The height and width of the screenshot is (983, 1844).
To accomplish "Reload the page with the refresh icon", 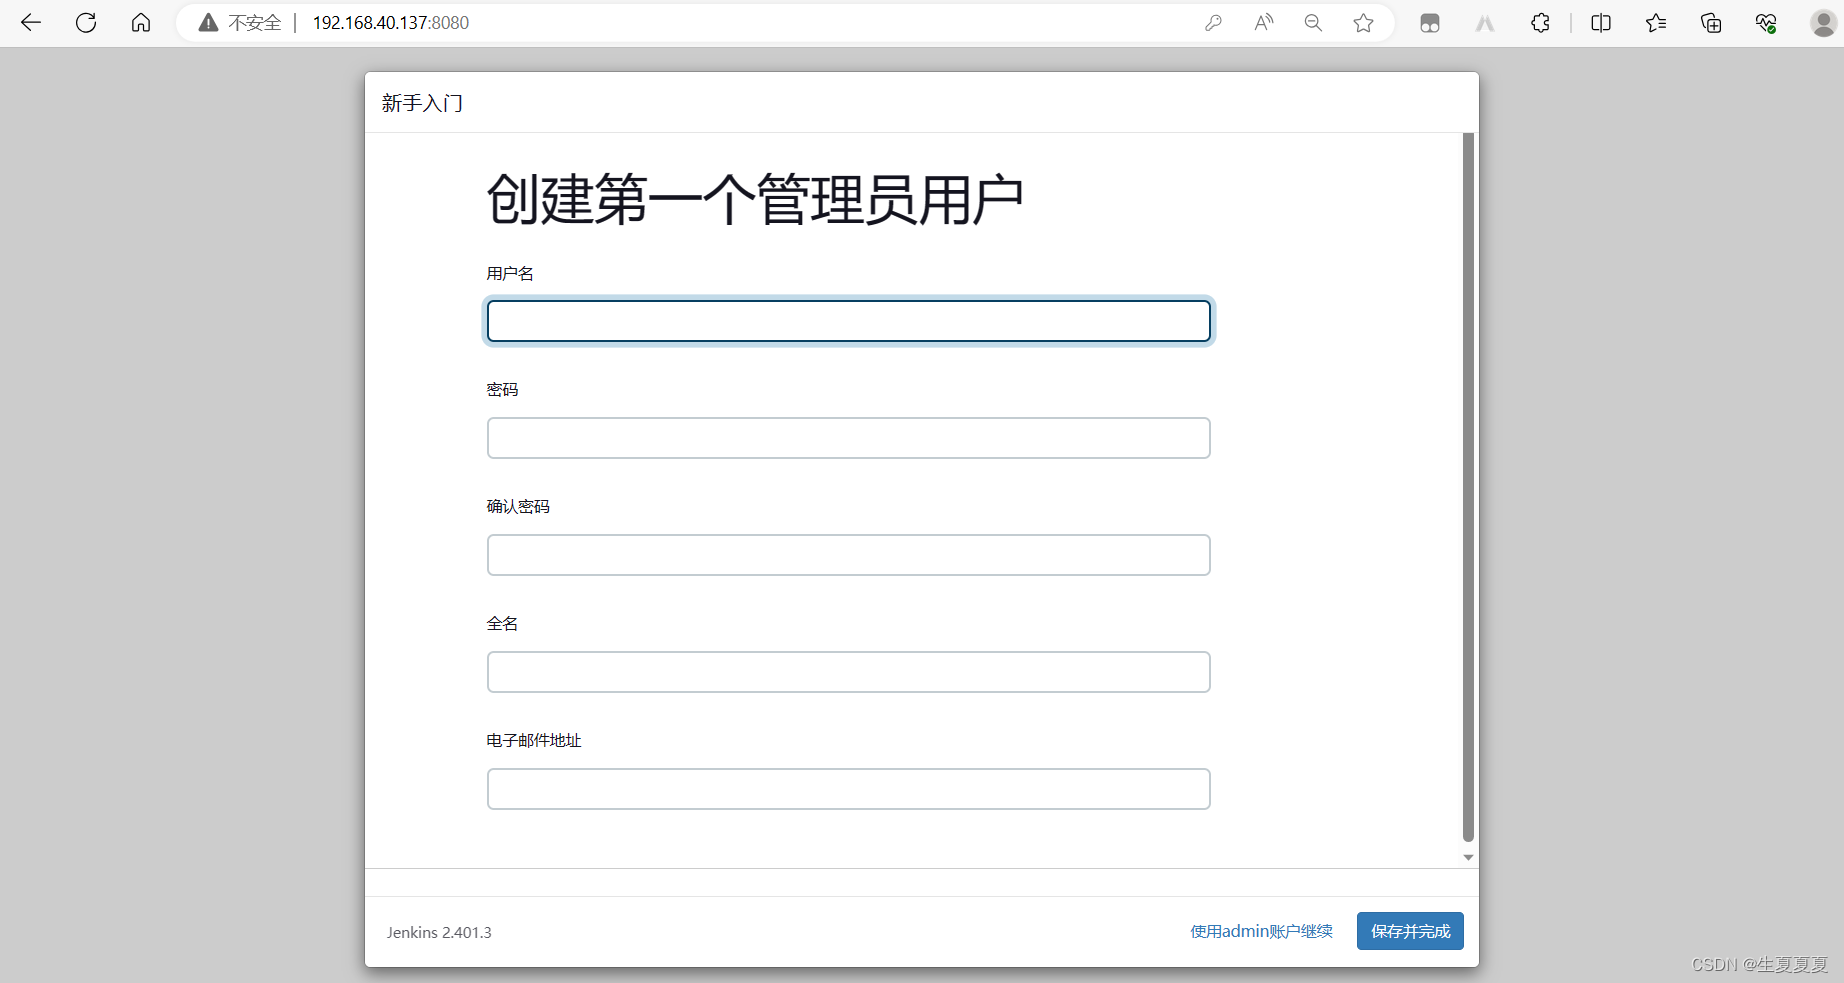I will [86, 23].
